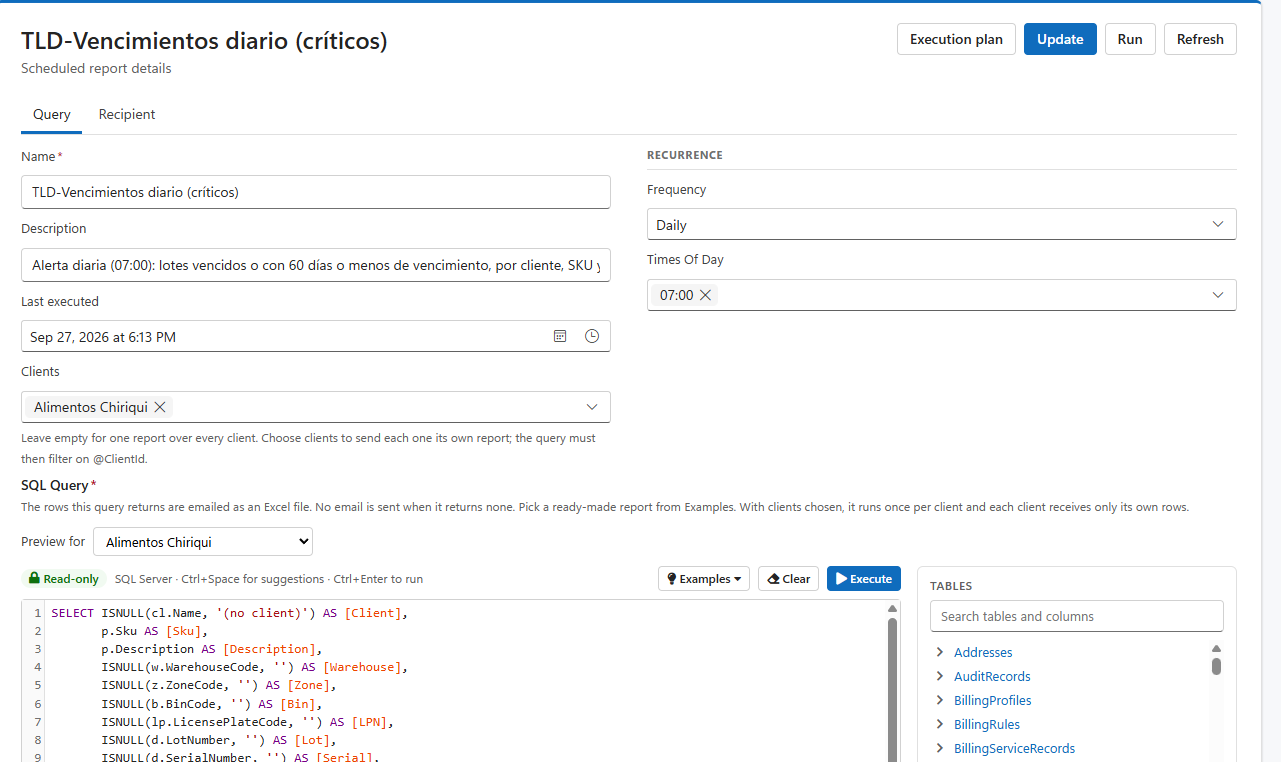1281x762 pixels.
Task: Click the Run button
Action: pos(1130,39)
